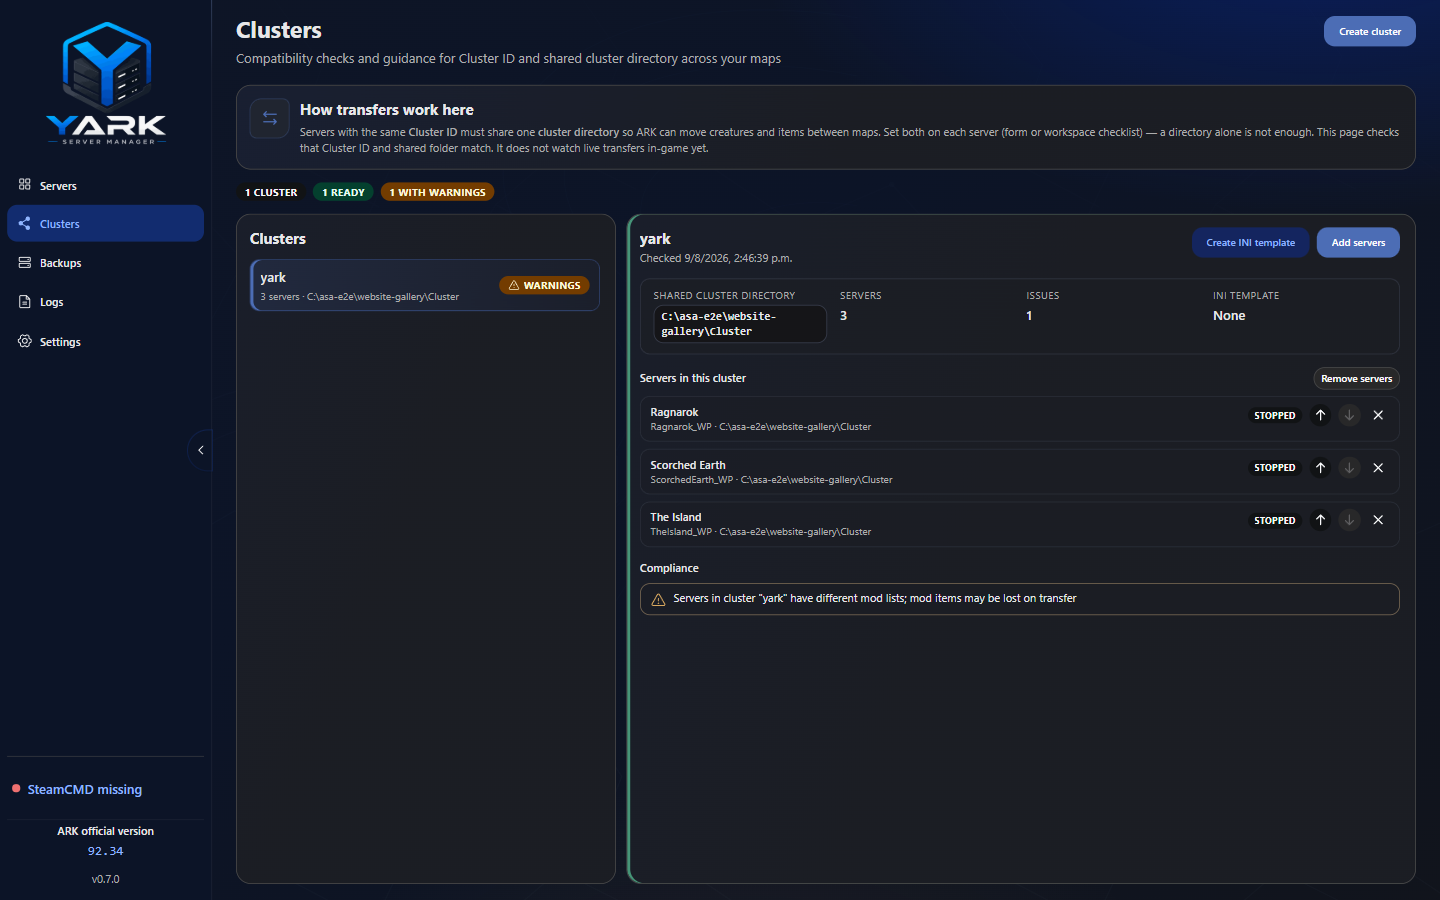Screen dimensions: 1440x900
Task: Click the ARK official version number 92.34
Action: pyautogui.click(x=105, y=851)
